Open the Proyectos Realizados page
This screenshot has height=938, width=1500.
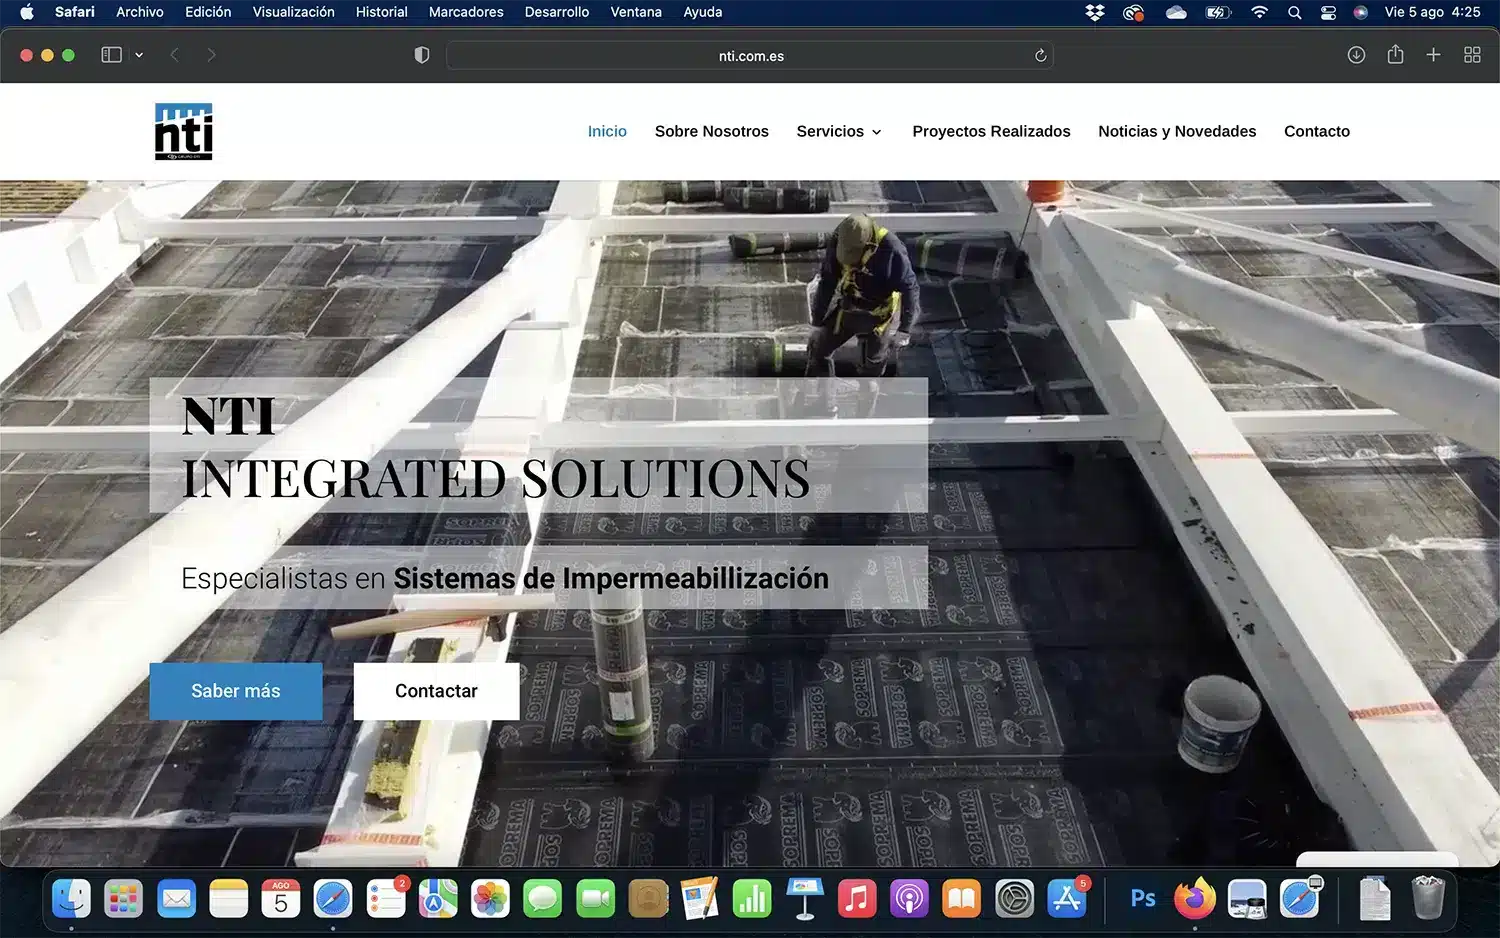991,131
